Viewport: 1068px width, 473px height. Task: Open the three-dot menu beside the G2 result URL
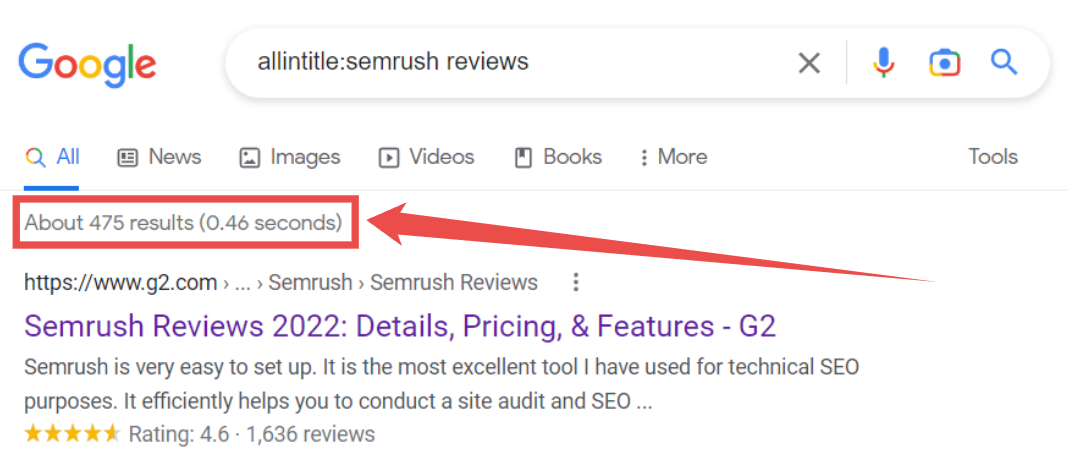[x=576, y=281]
